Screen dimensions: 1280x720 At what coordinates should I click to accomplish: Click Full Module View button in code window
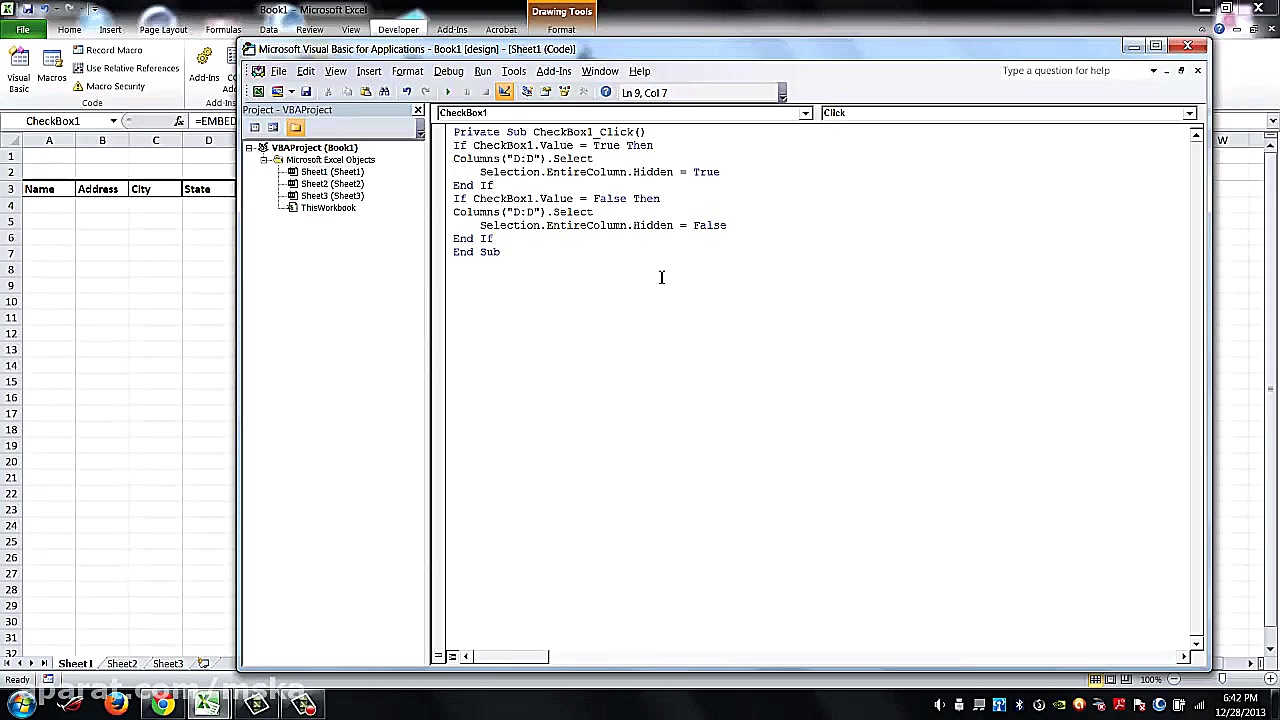pyautogui.click(x=452, y=657)
